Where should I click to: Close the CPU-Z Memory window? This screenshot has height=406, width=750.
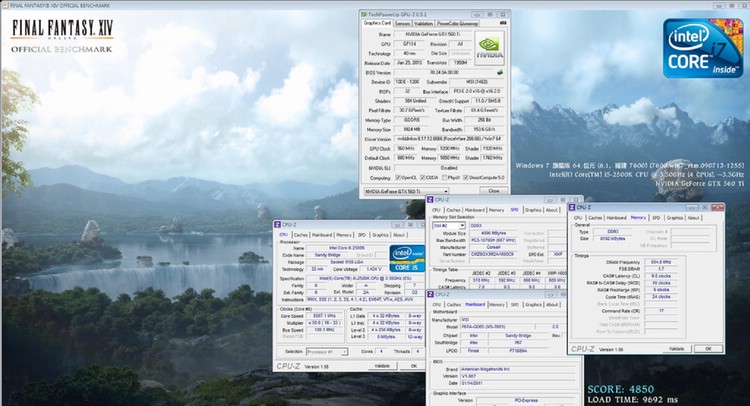click(x=717, y=208)
